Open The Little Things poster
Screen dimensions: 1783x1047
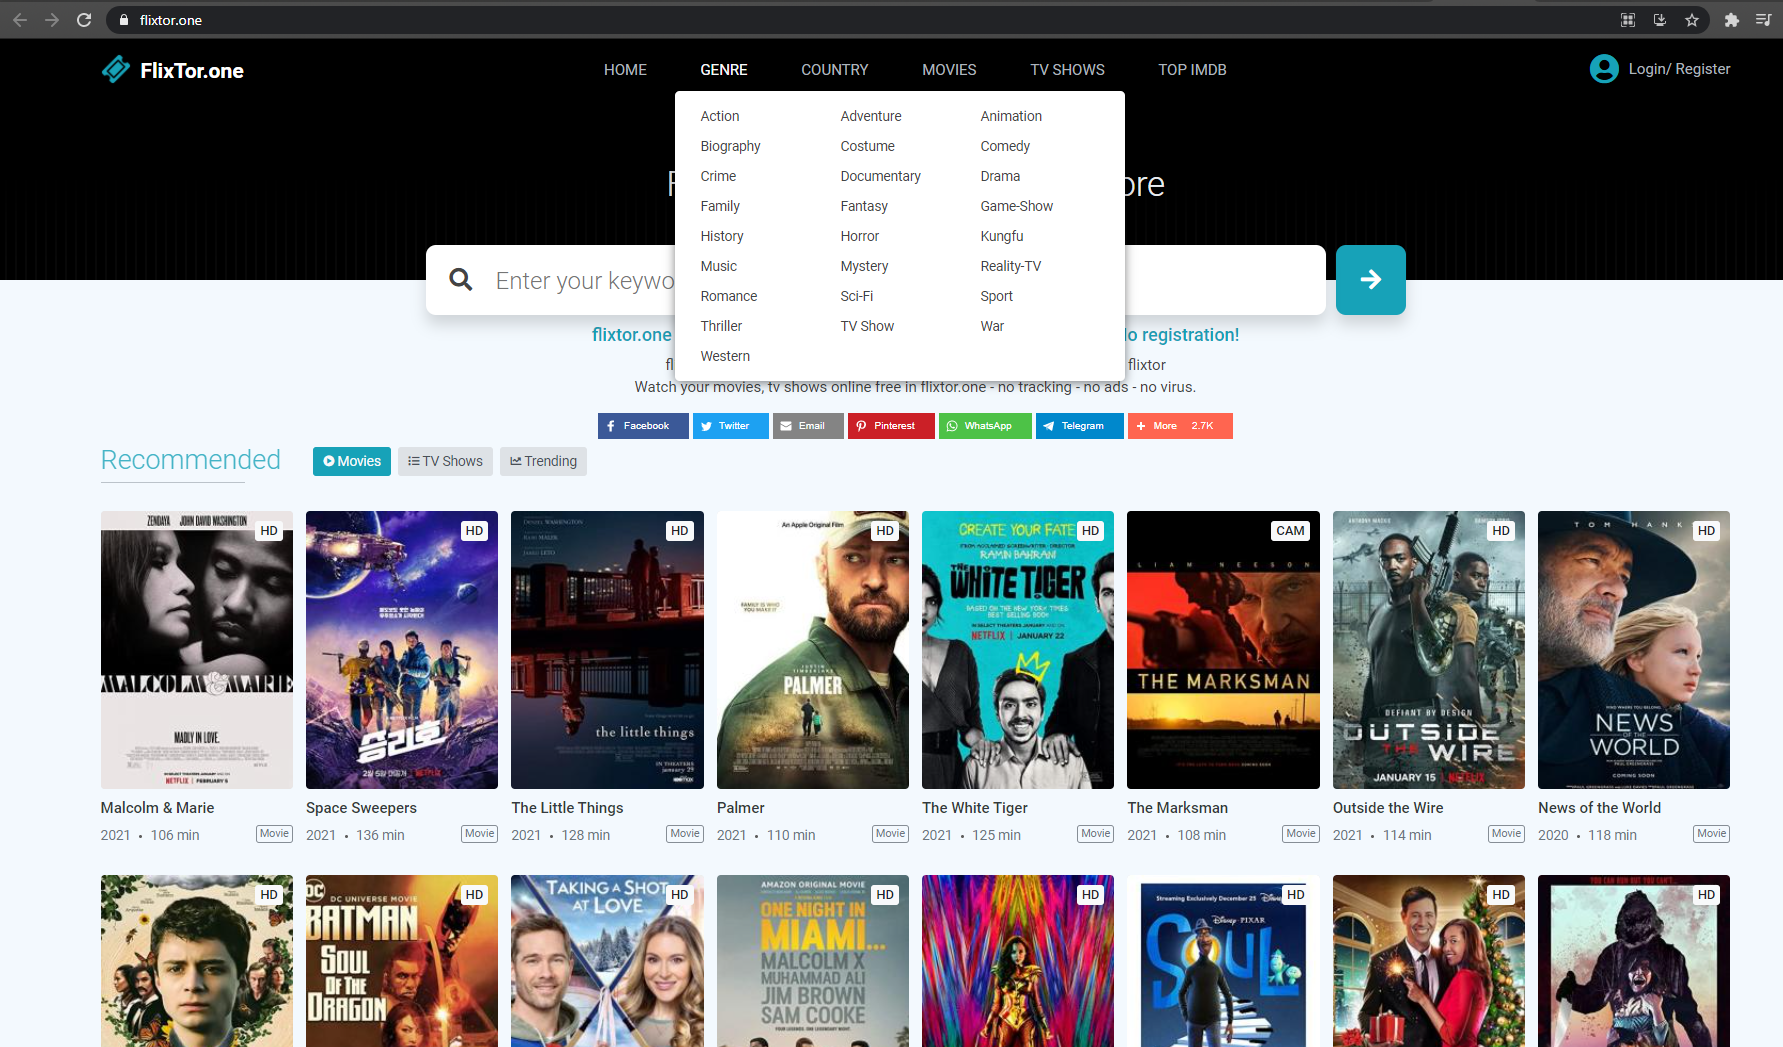click(x=607, y=650)
